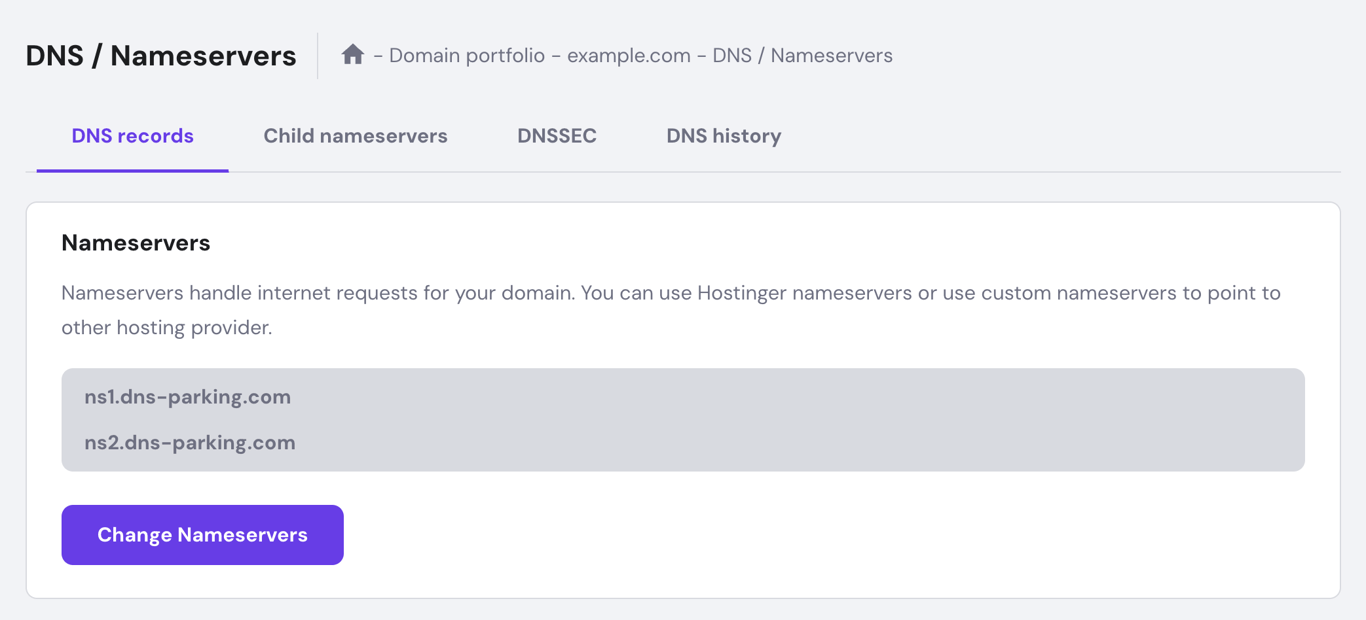1366x620 pixels.
Task: Click the ns2.dns-parking.com nameserver entry
Action: pos(190,442)
